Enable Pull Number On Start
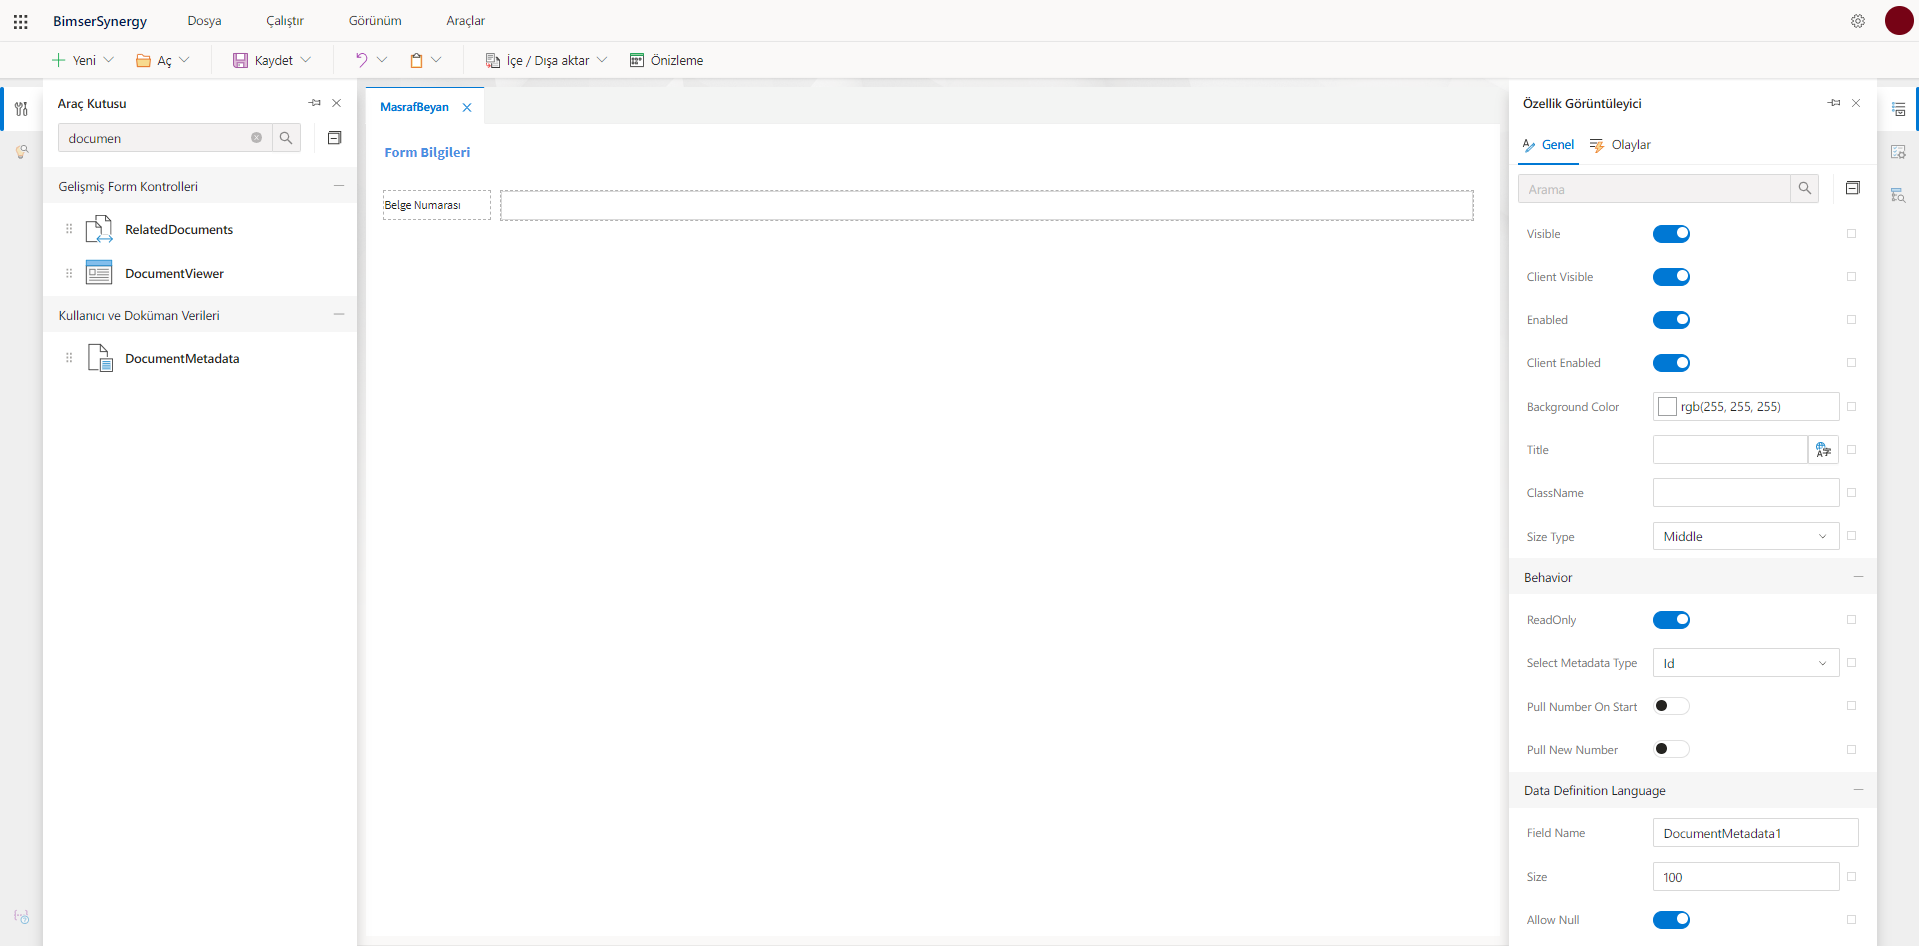 click(1671, 706)
